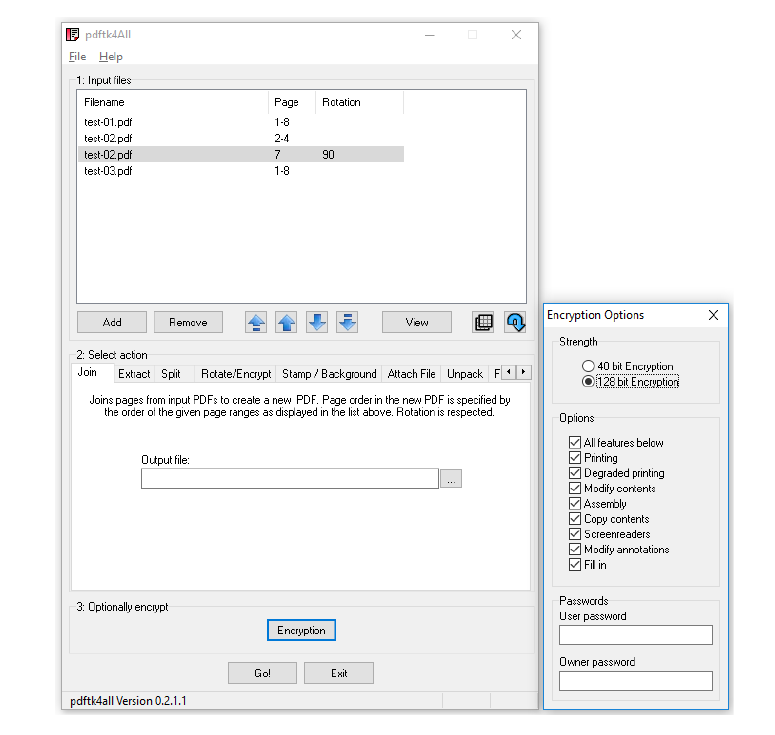Screen dimensions: 775x735
Task: Select the test-03.pdf row
Action: point(241,171)
